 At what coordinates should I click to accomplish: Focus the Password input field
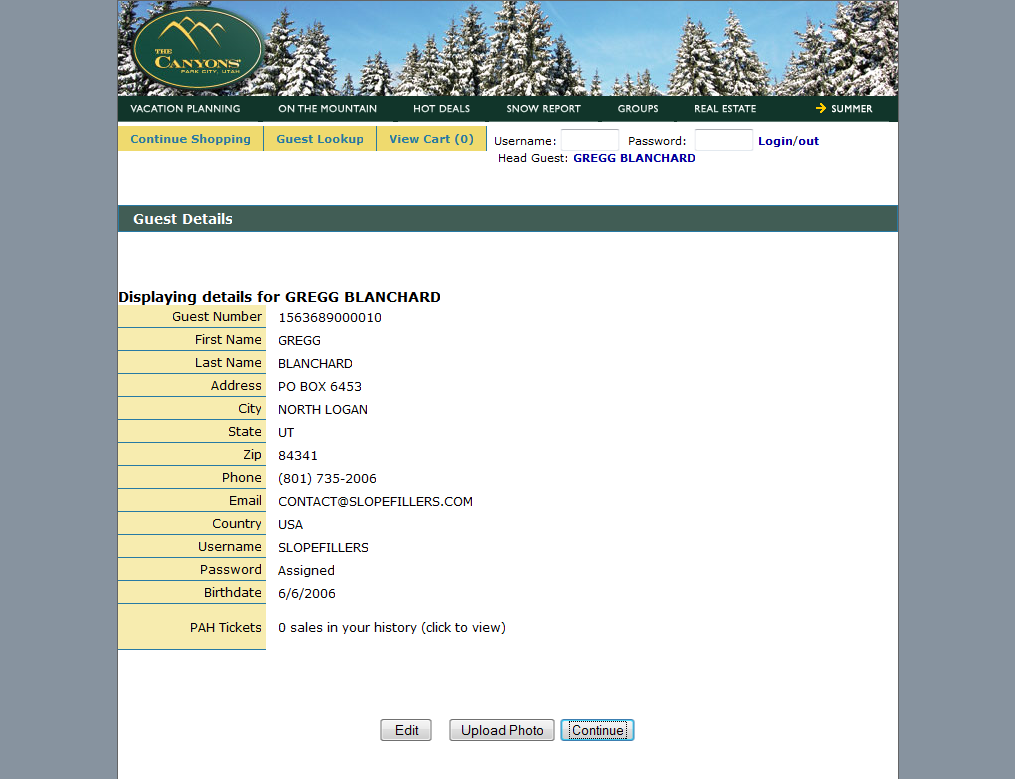click(723, 141)
